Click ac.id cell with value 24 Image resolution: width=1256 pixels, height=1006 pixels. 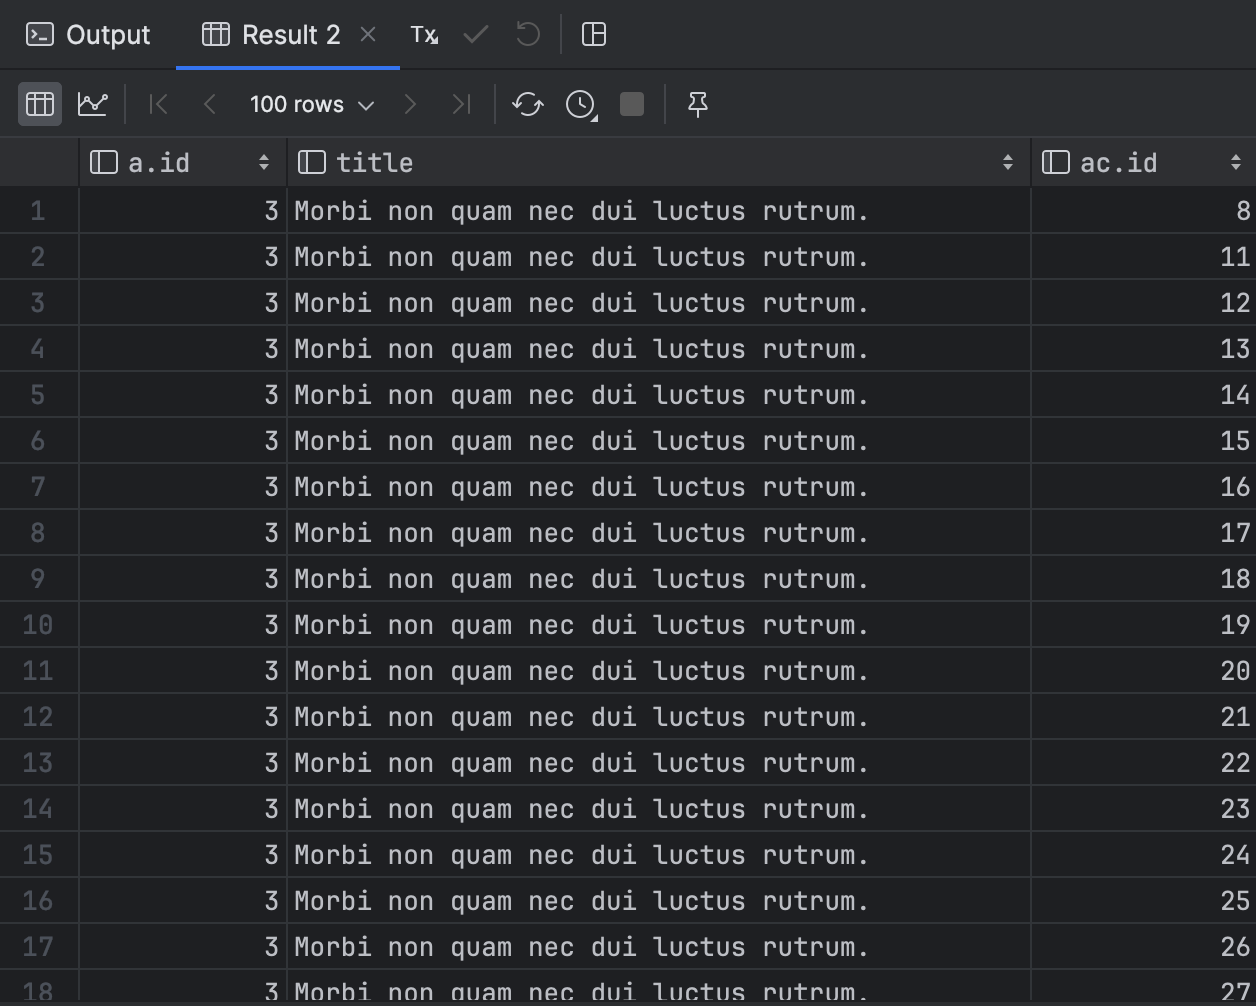(x=1144, y=855)
